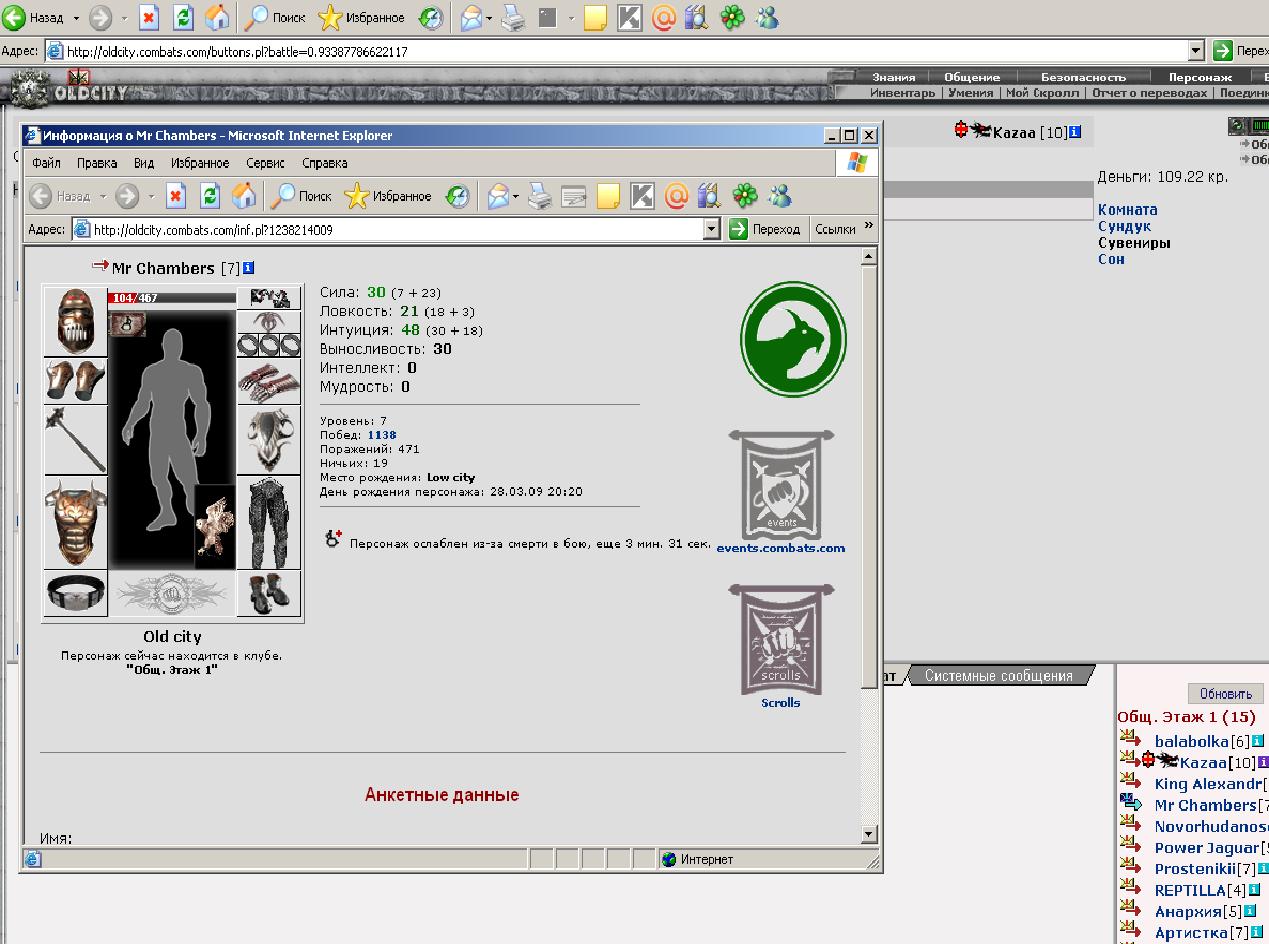Click Home icon in popup window toolbar
This screenshot has width=1269, height=944.
coord(243,196)
